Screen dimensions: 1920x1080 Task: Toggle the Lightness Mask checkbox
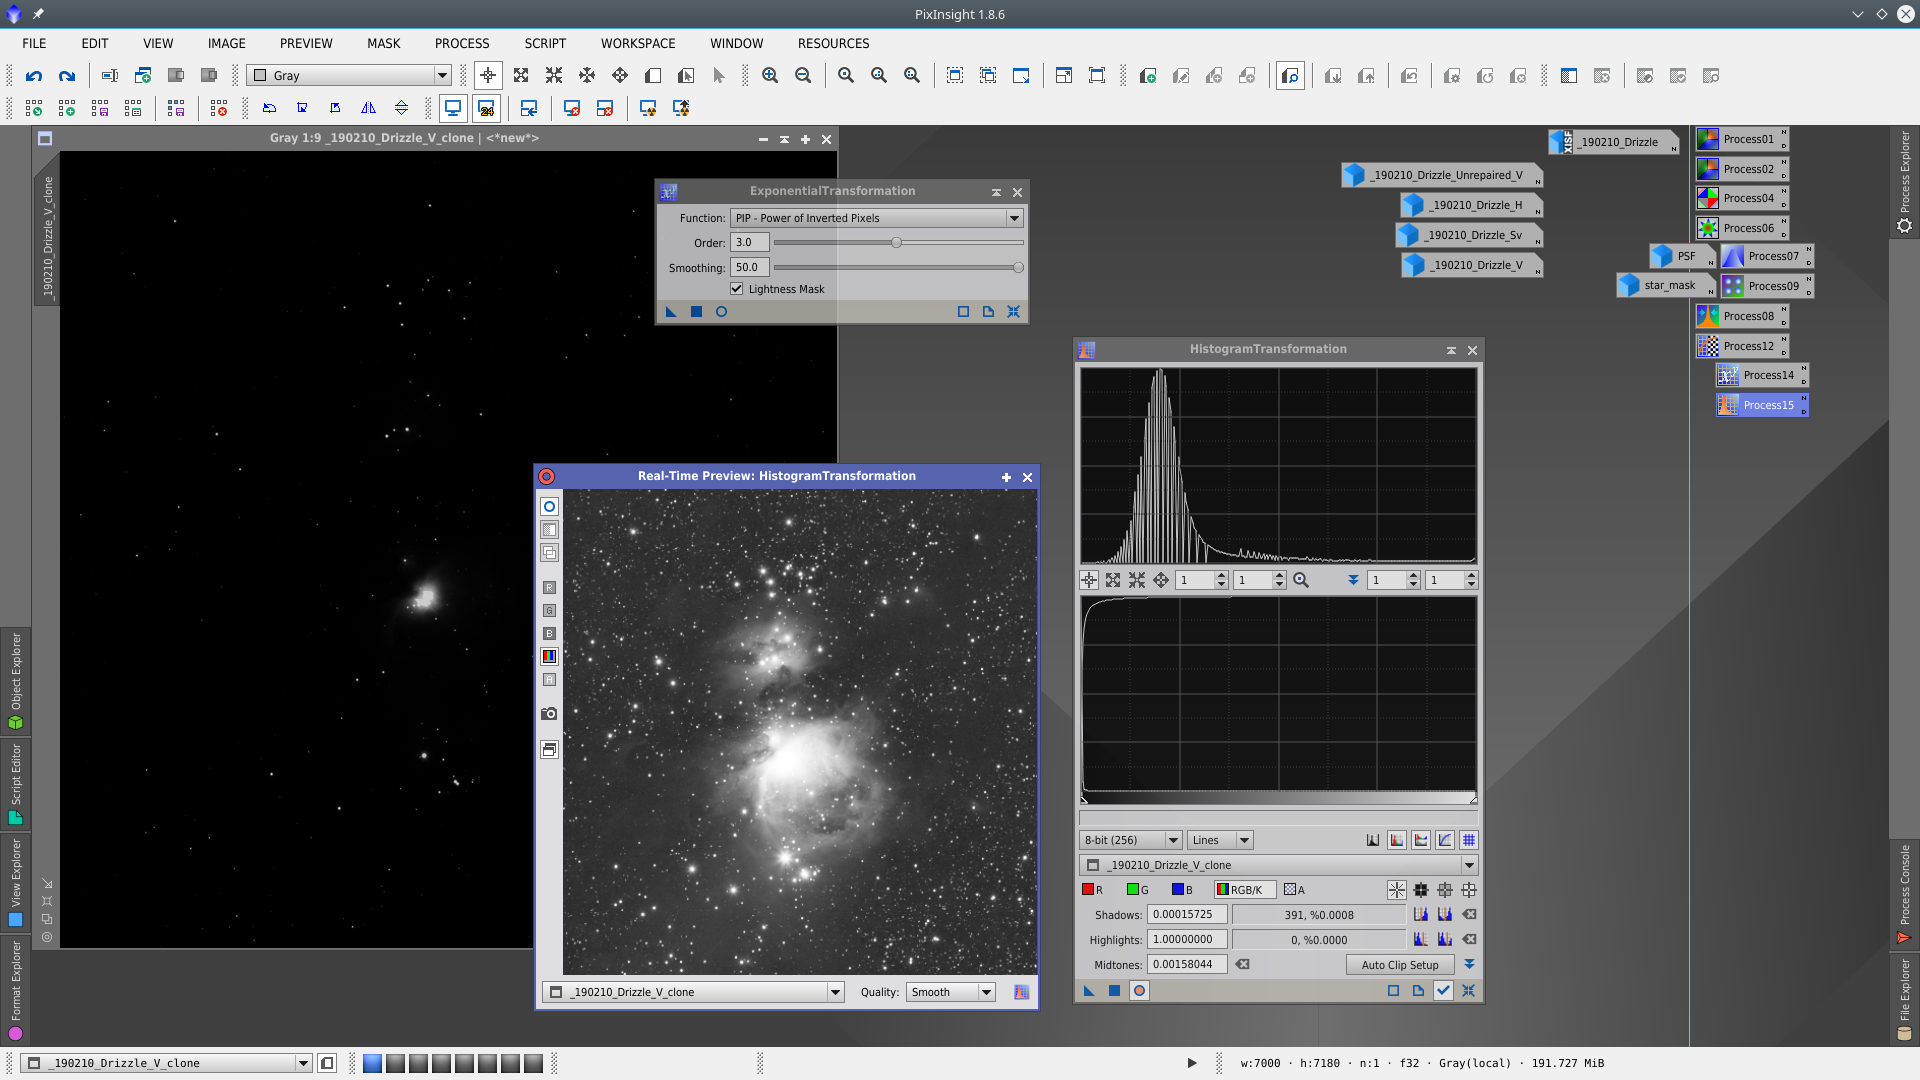[737, 289]
